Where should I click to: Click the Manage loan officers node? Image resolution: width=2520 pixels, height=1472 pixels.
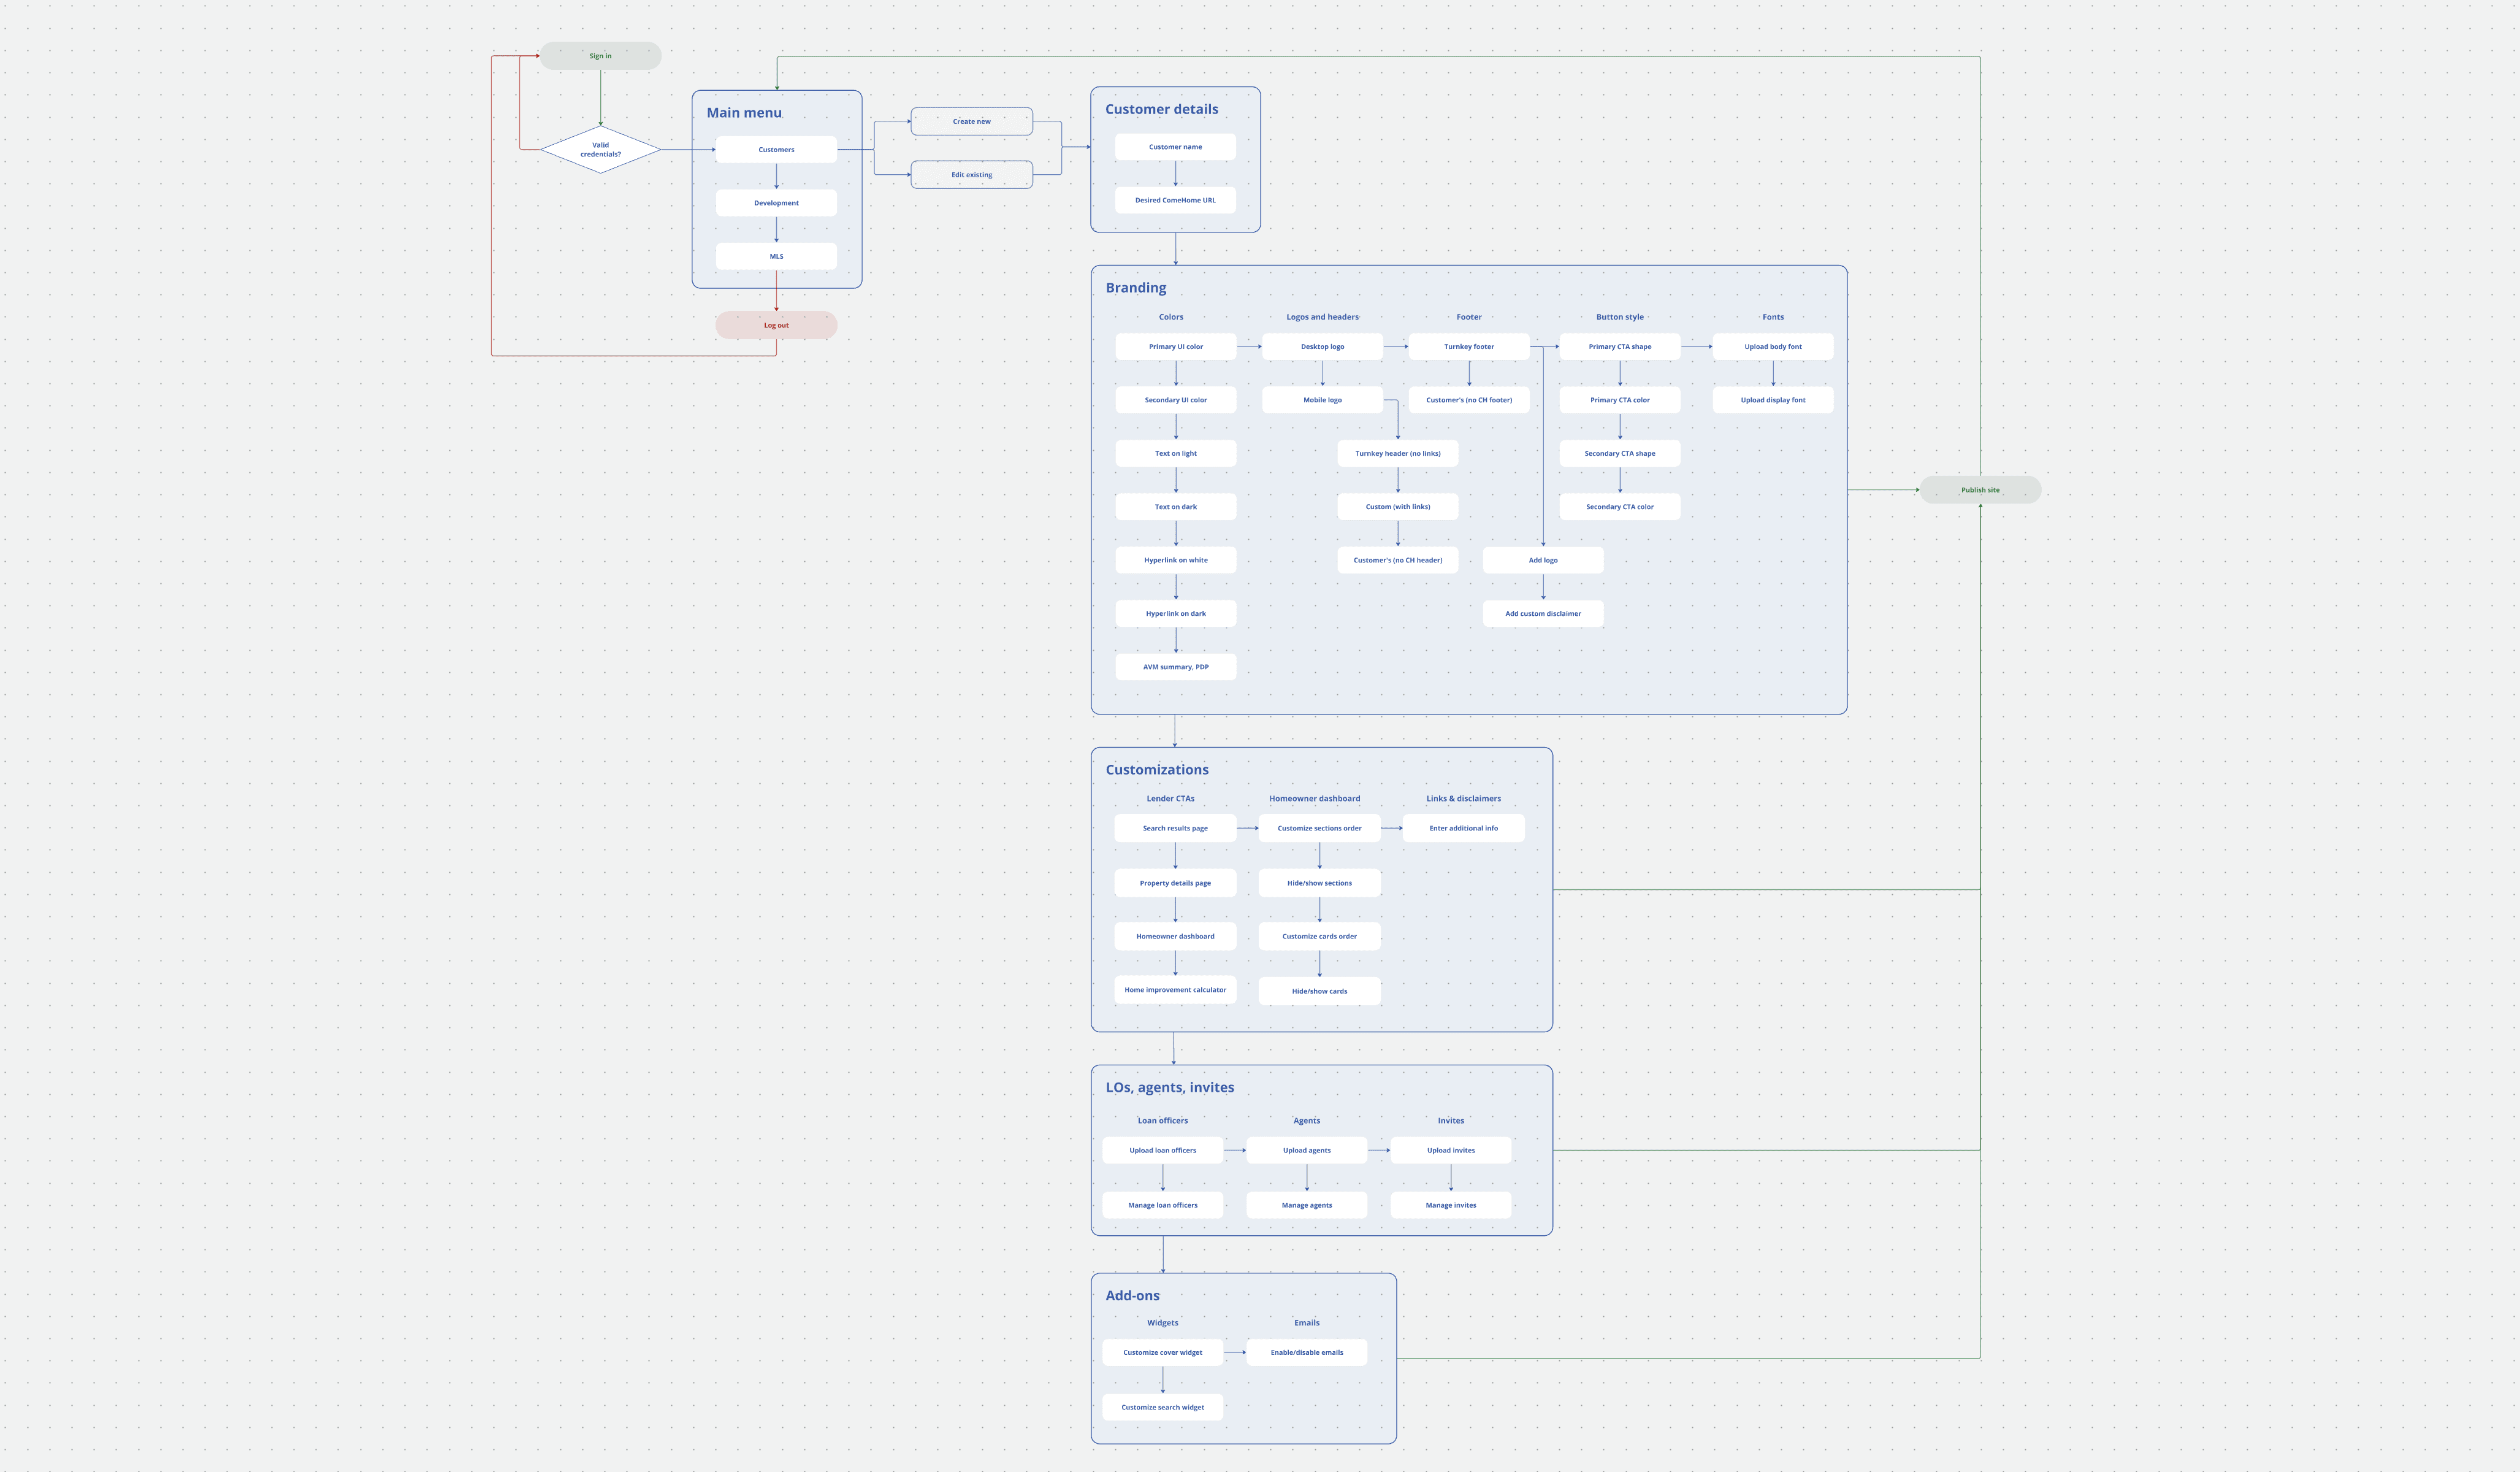coord(1162,1205)
